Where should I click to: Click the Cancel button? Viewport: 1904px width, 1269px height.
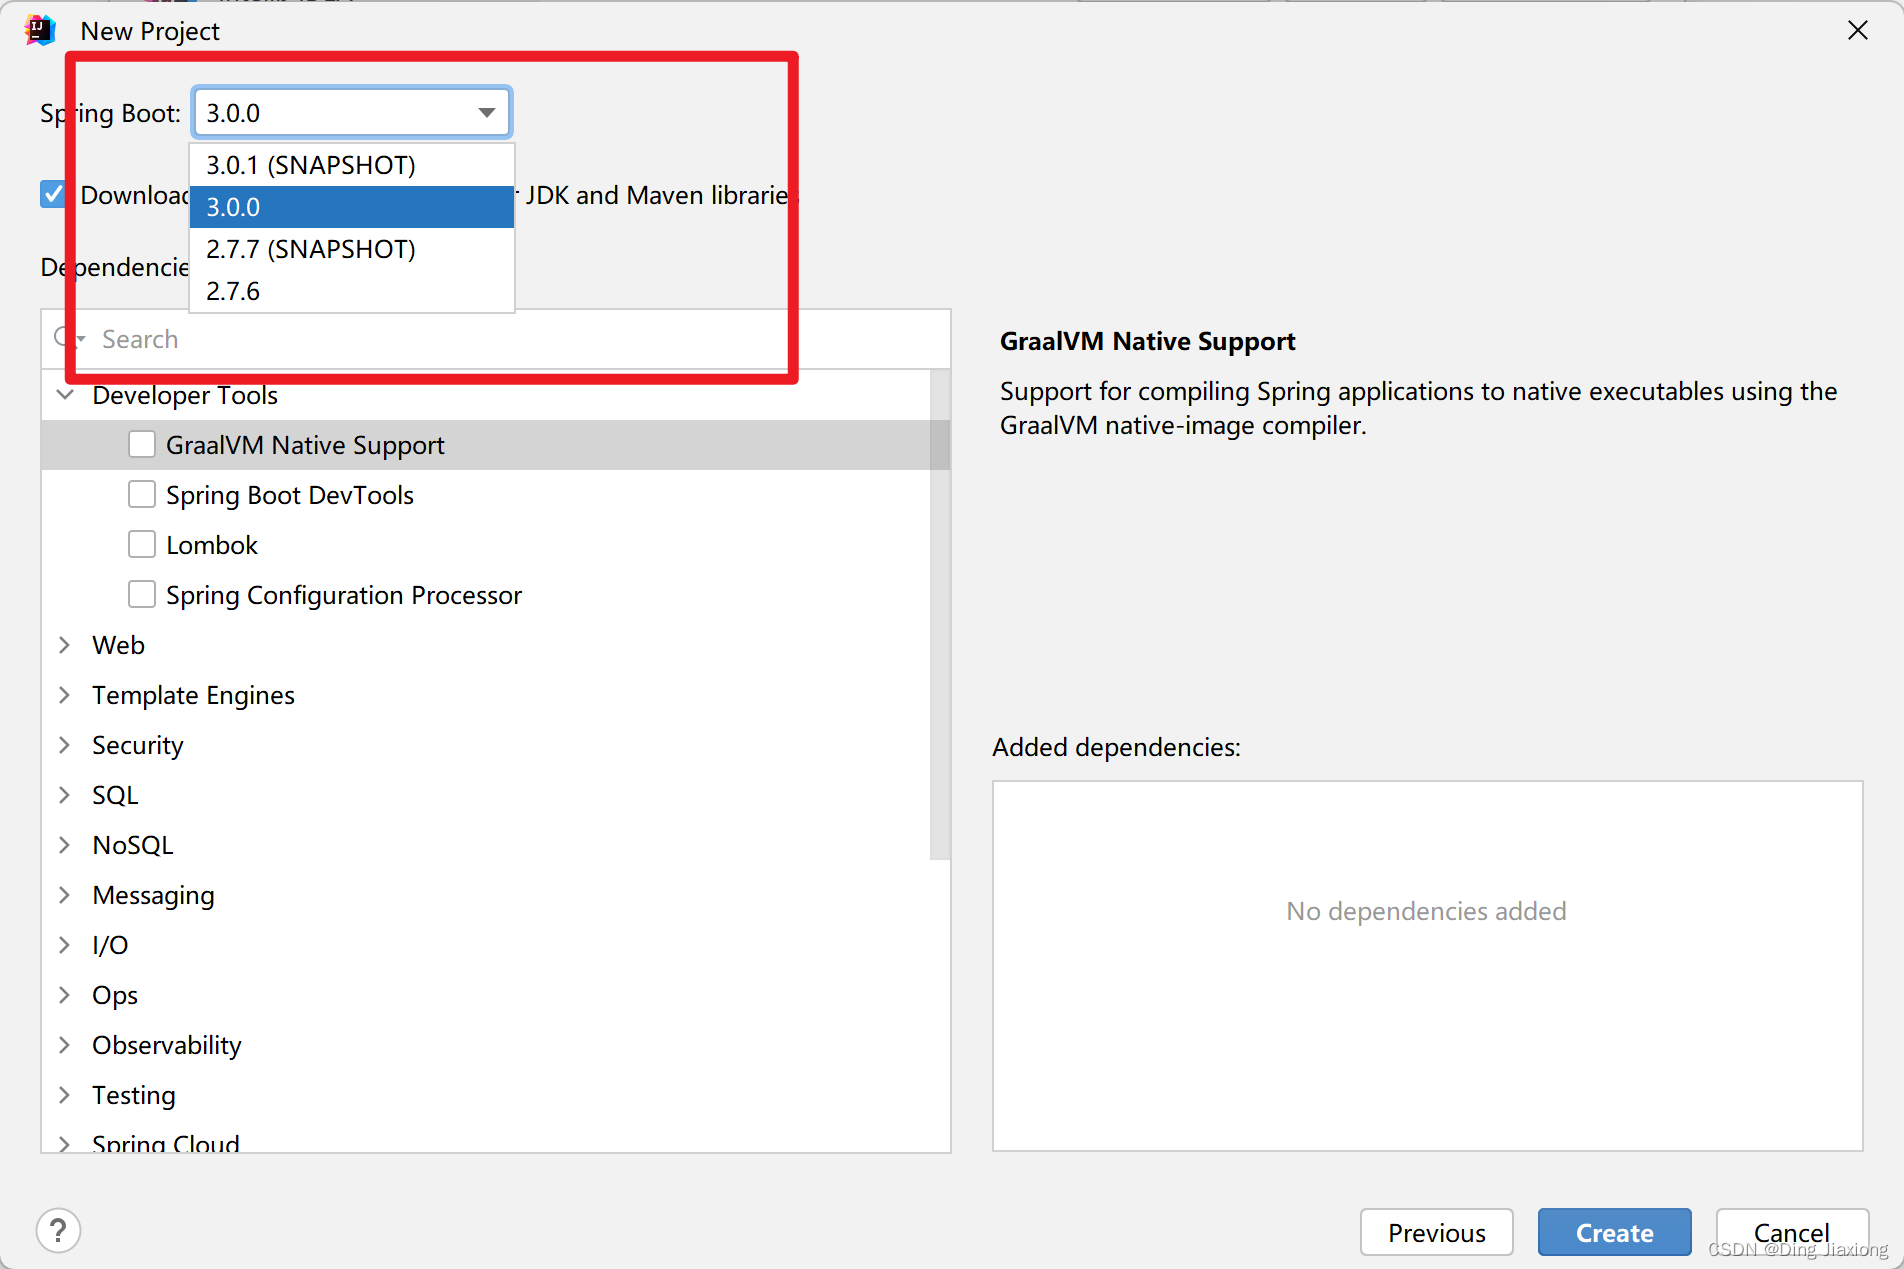click(1791, 1232)
